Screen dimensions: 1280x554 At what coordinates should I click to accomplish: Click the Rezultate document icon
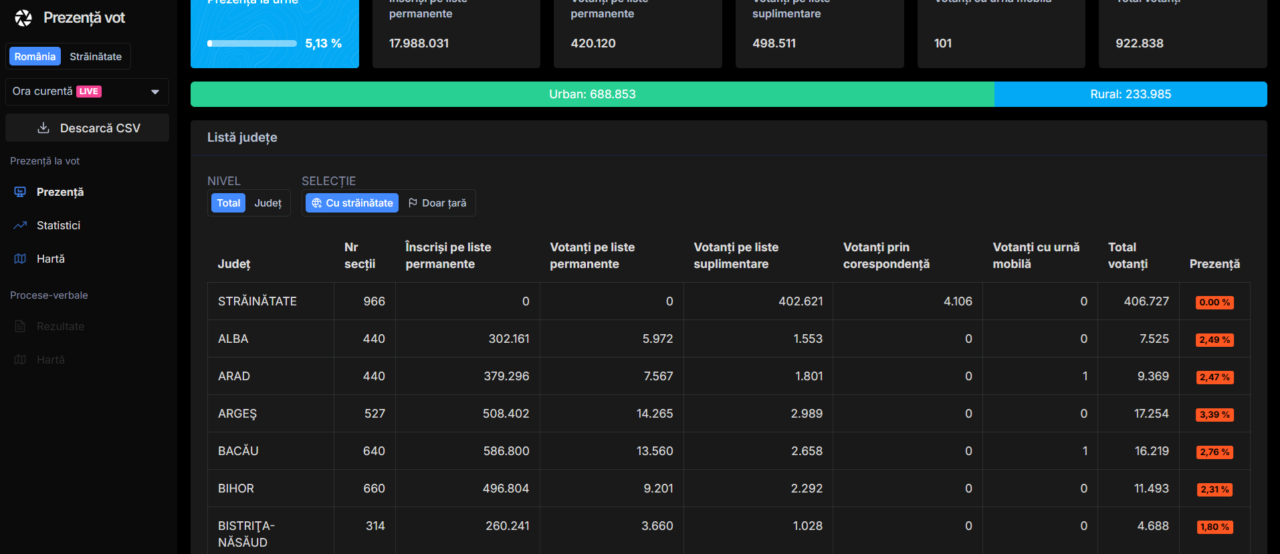pos(20,326)
